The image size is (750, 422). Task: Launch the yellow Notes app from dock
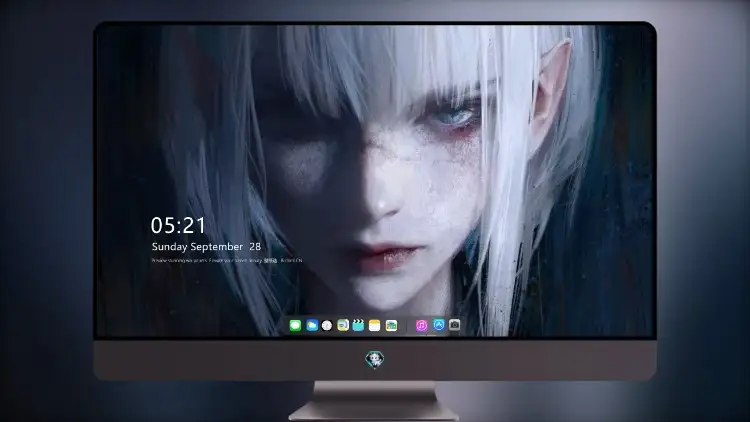(375, 325)
